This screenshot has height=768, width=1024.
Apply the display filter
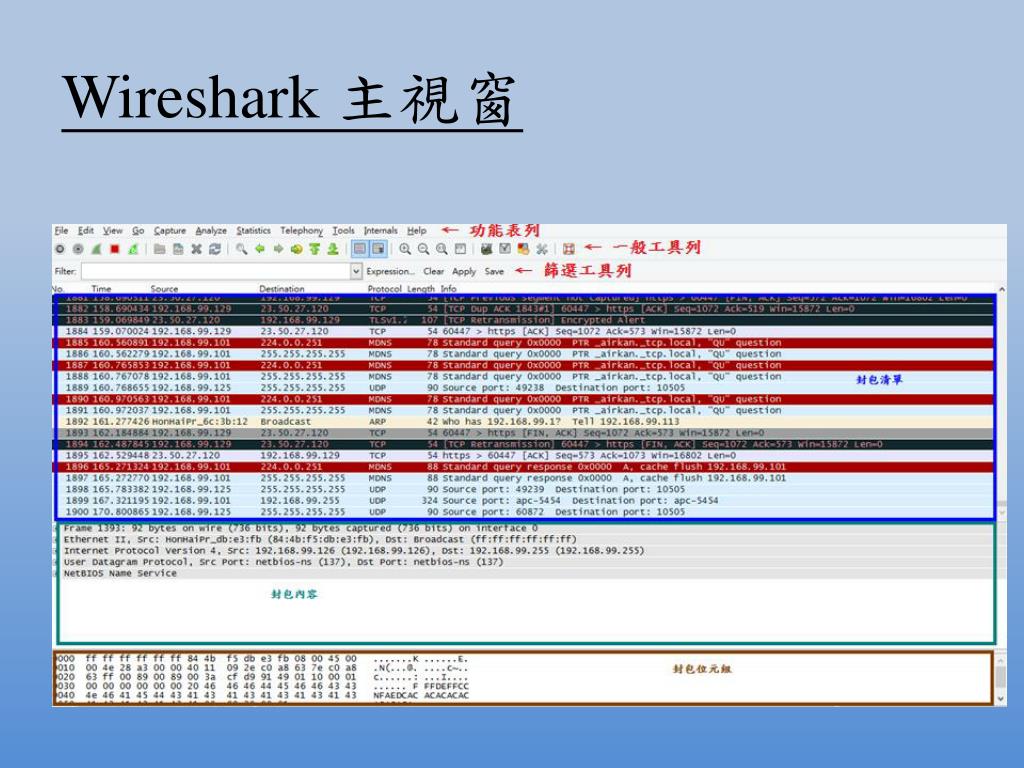[464, 272]
